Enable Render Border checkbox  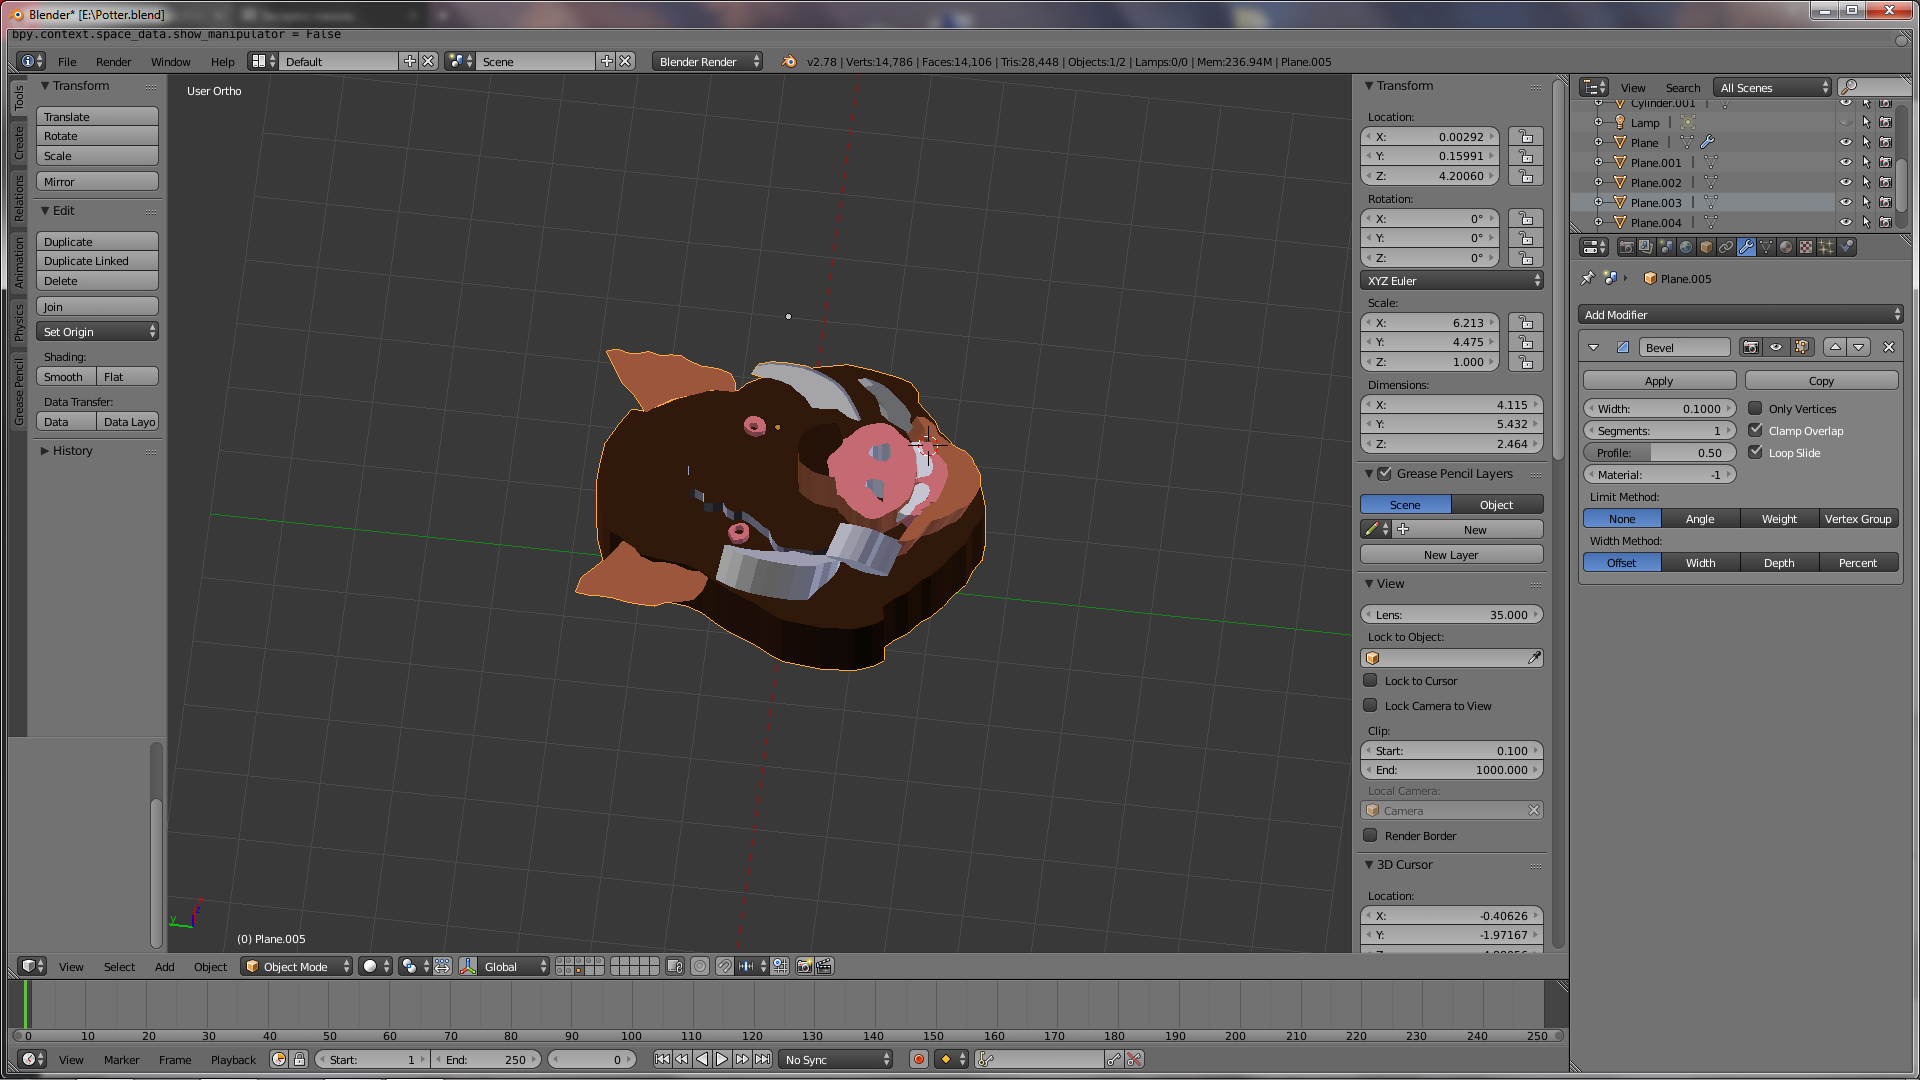click(1370, 835)
